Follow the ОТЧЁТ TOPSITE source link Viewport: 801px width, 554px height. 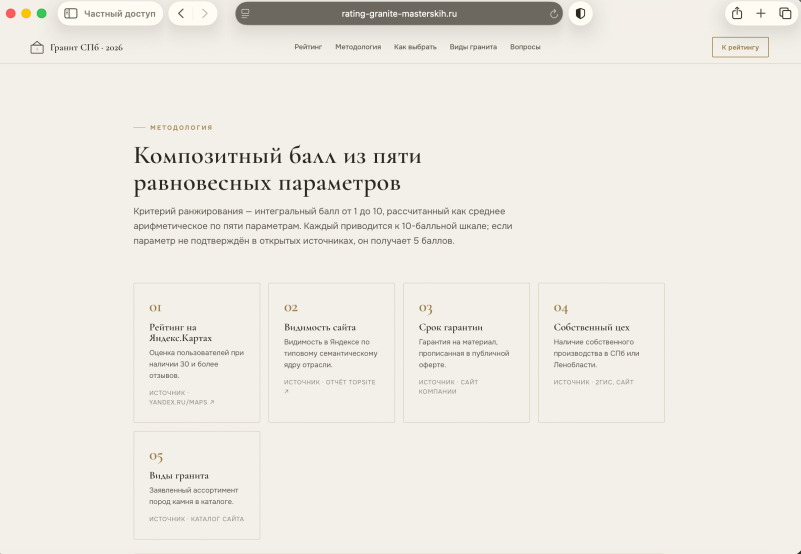point(330,386)
